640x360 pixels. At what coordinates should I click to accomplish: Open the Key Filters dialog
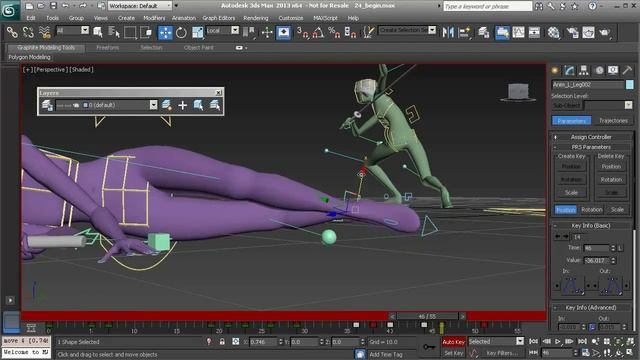click(502, 353)
